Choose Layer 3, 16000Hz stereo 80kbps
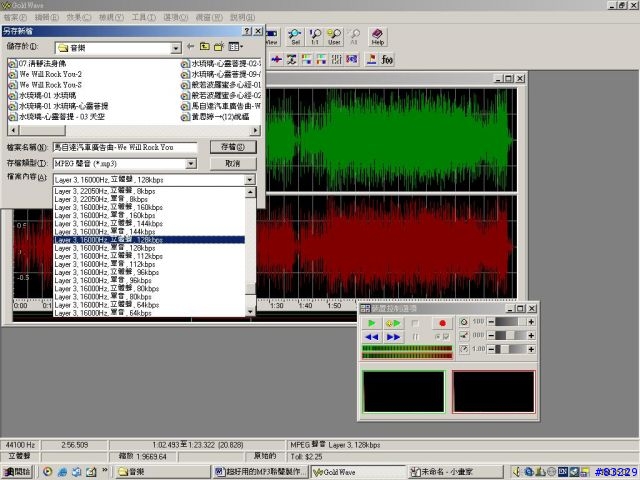Viewport: 640px width, 480px height. 149,289
